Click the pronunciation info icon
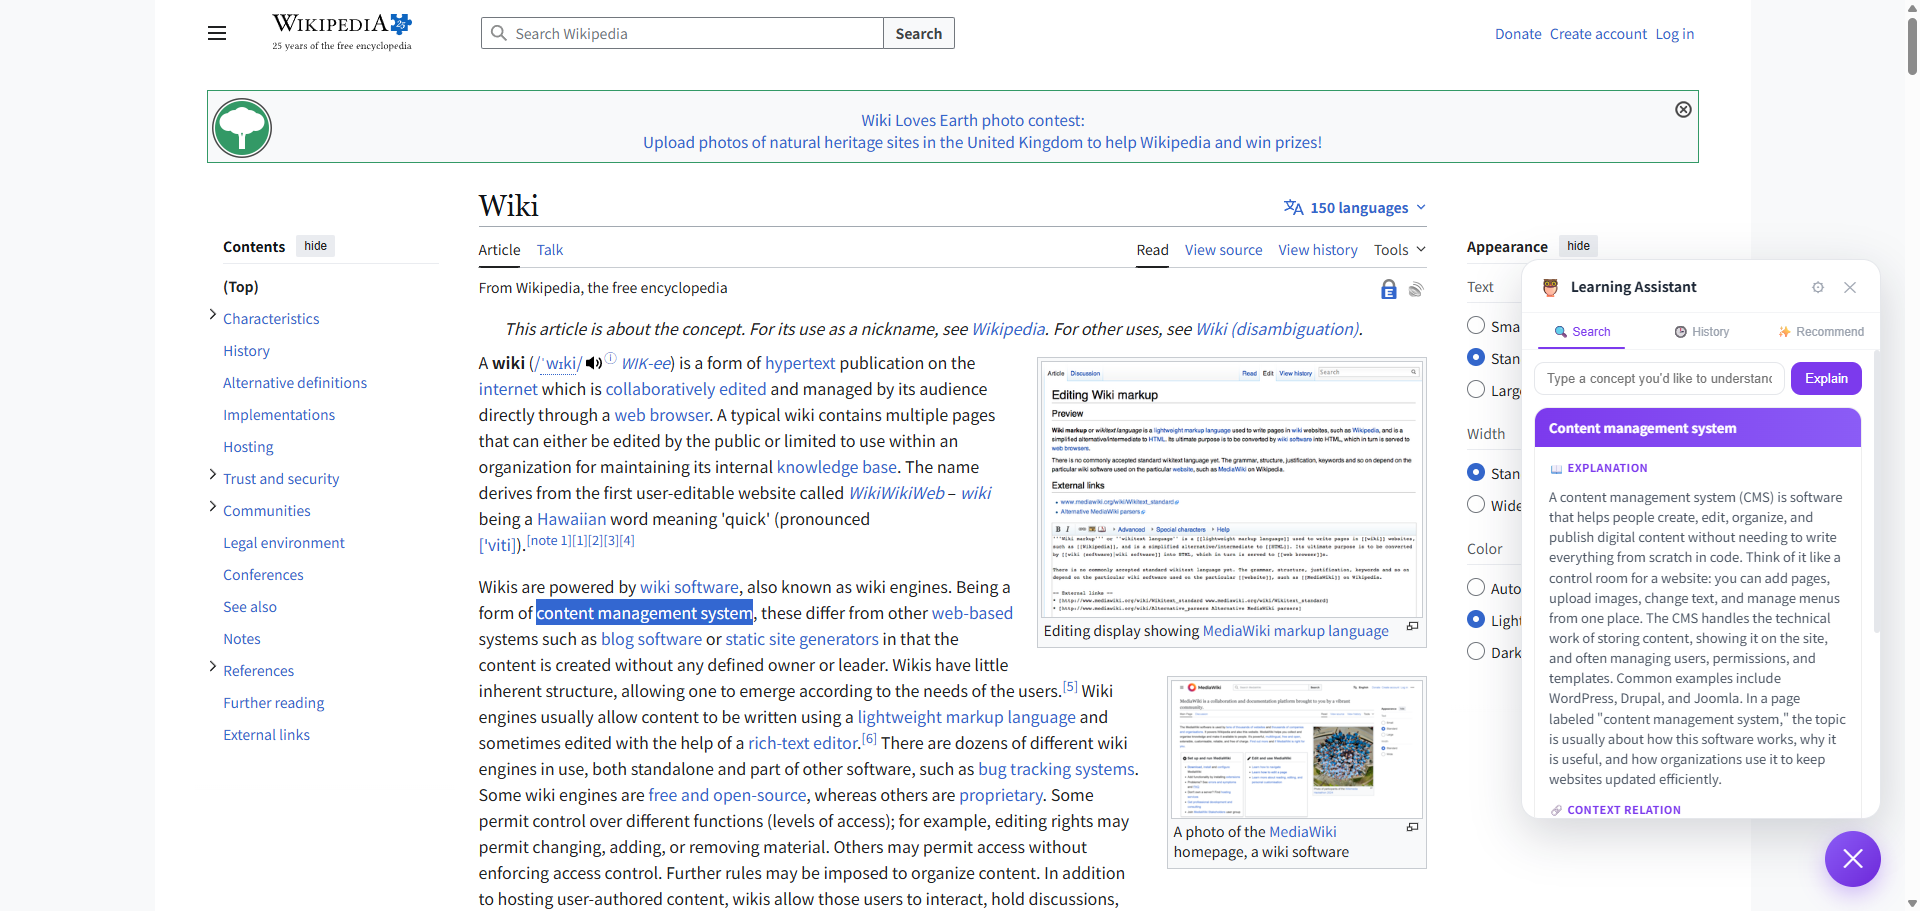The height and width of the screenshot is (911, 1920). [x=611, y=359]
